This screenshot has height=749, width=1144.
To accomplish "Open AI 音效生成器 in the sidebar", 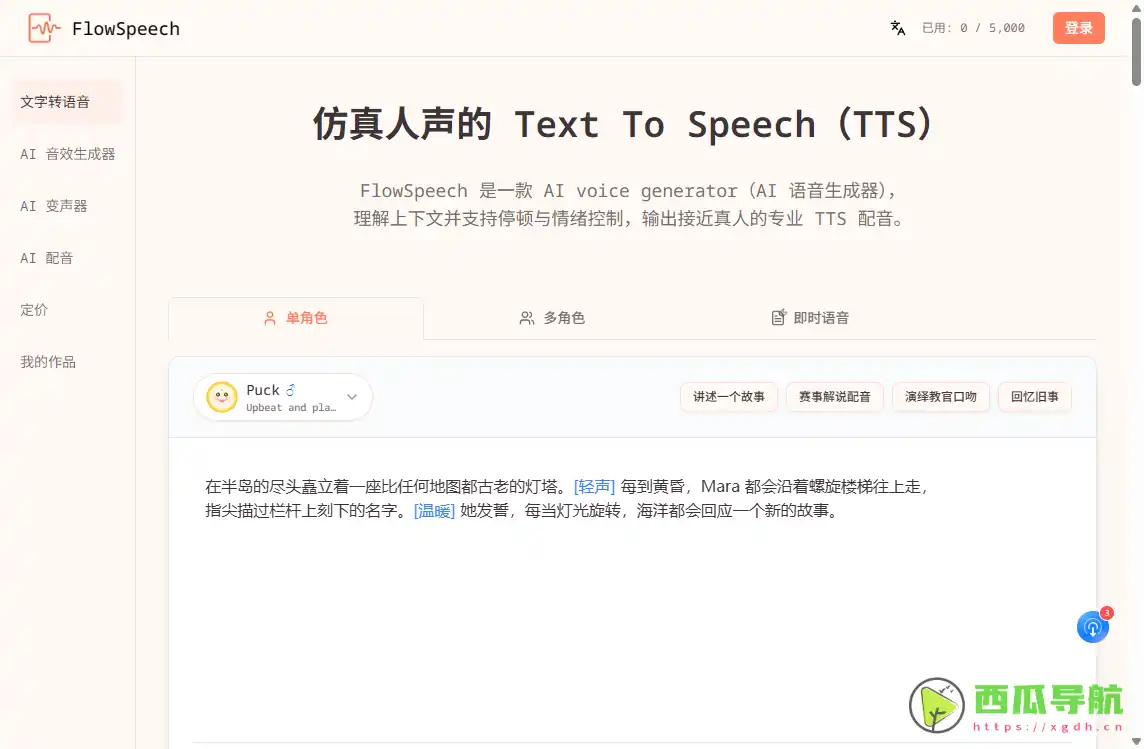I will (67, 154).
